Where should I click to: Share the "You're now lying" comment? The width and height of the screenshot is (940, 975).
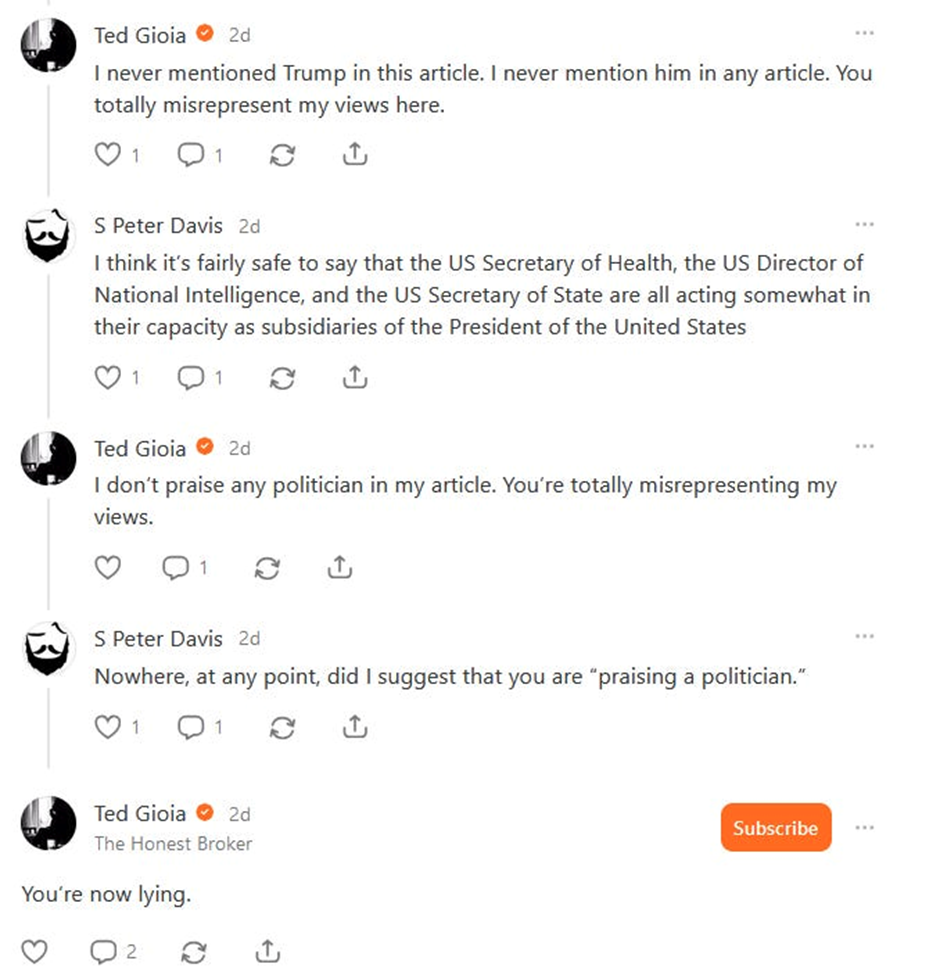point(267,951)
